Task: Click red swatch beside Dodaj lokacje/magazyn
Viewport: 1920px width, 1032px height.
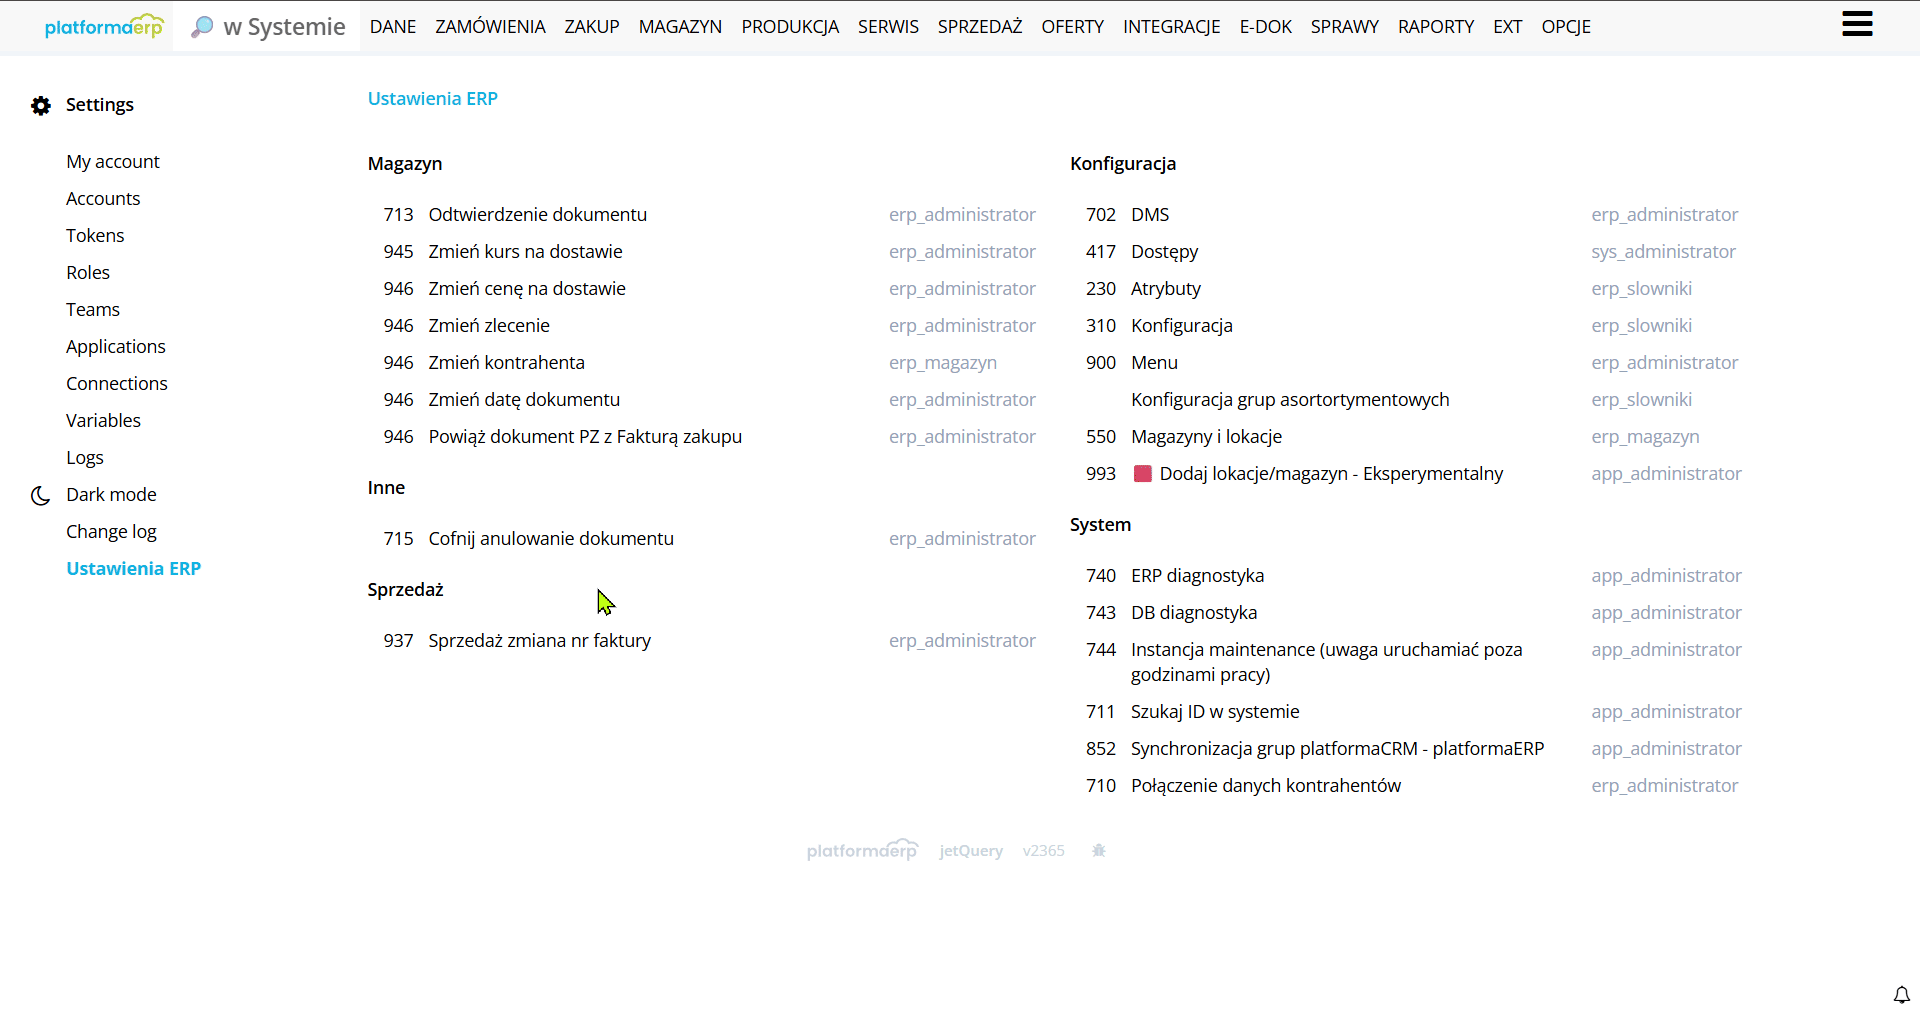Action: 1142,474
